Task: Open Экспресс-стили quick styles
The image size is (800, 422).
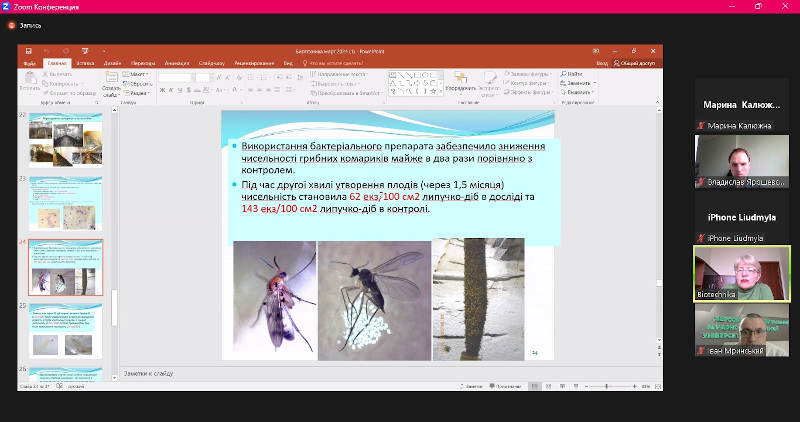Action: pos(489,84)
